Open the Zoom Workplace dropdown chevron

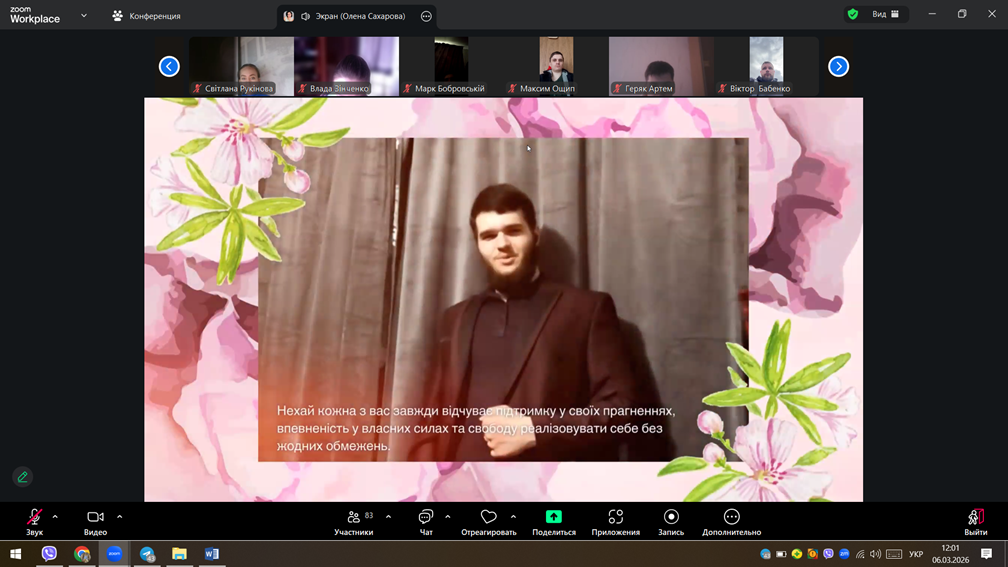pyautogui.click(x=84, y=16)
